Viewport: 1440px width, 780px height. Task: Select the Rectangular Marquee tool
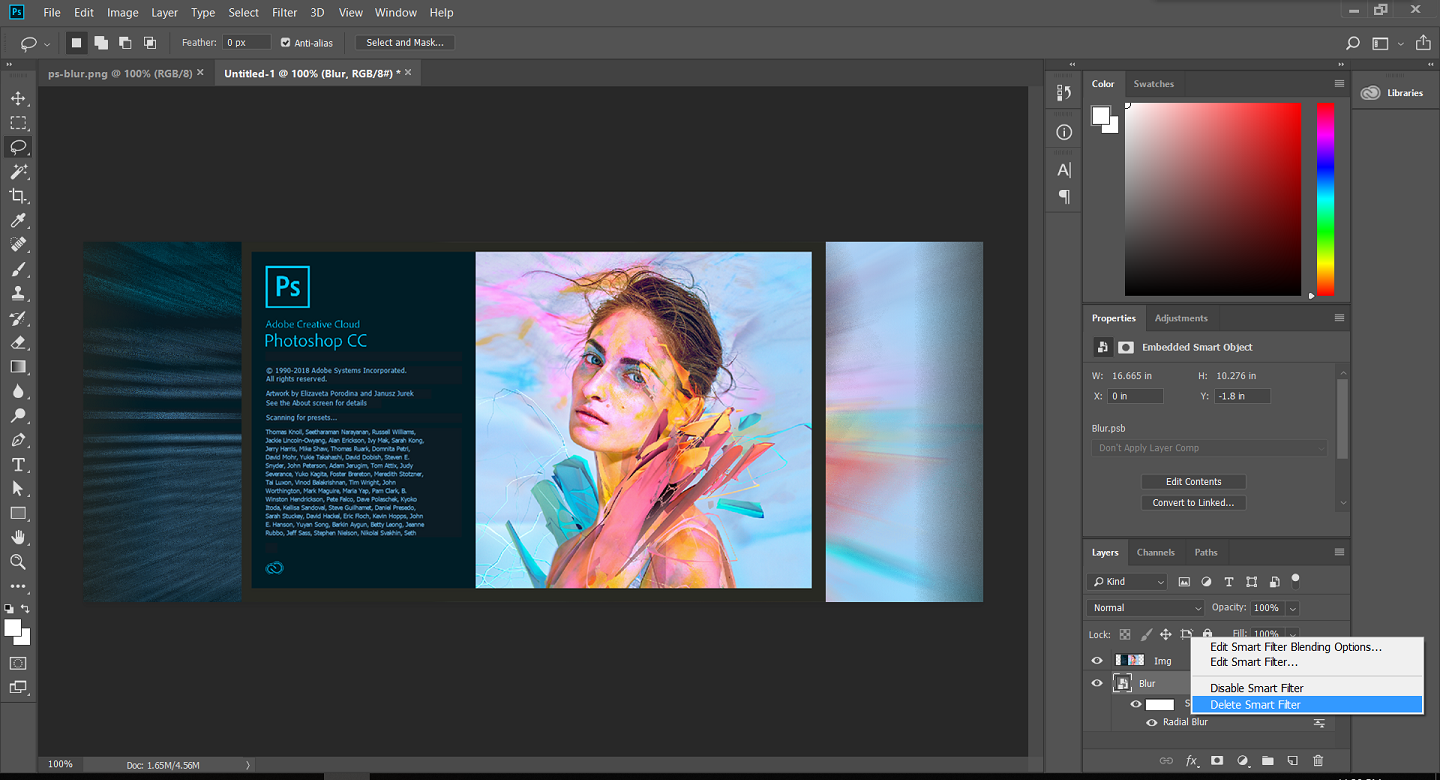pos(18,123)
